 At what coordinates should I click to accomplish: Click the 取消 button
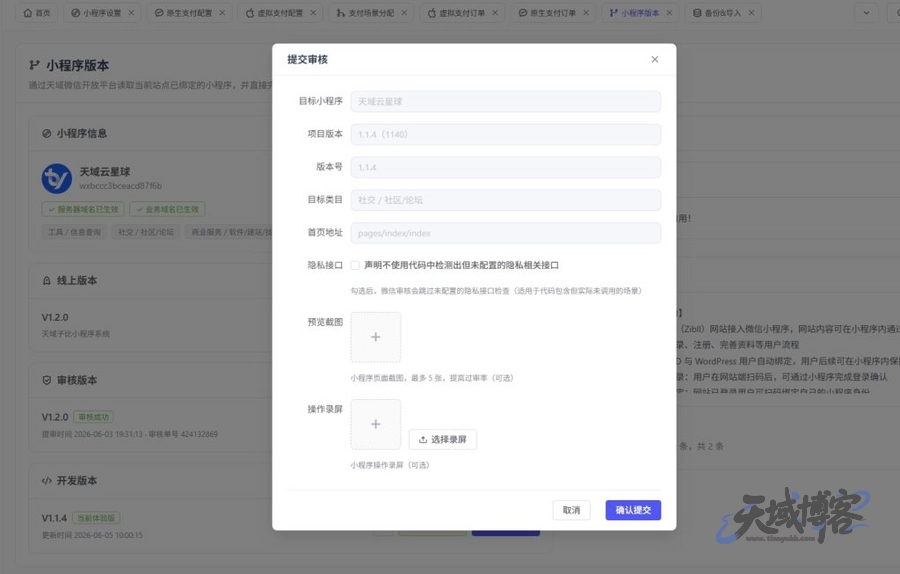(x=571, y=510)
